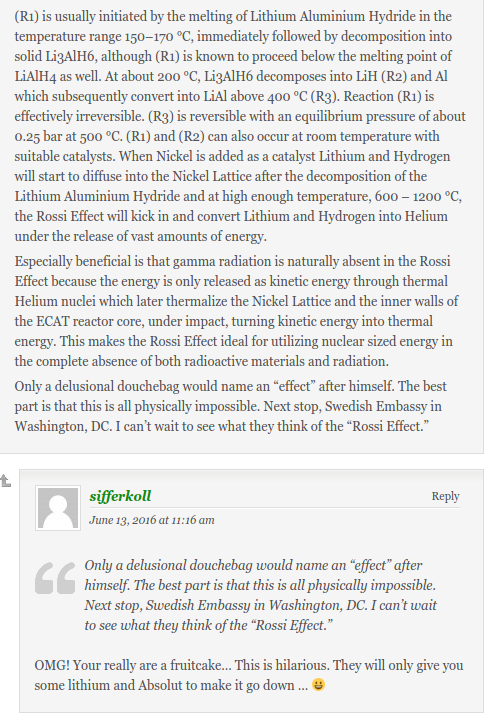Click the line beginning "0.25 bar at 500 °C"
497x726 pixels.
227,136
